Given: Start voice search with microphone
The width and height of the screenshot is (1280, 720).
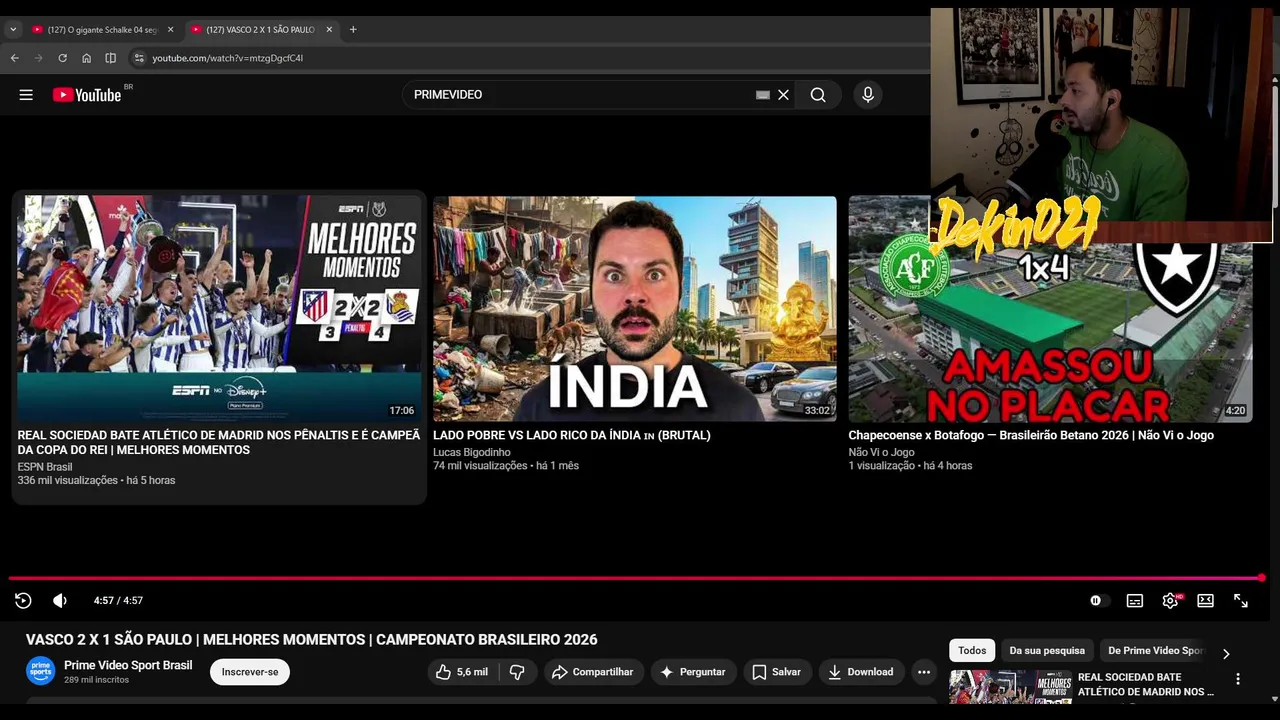Looking at the screenshot, I should (x=868, y=95).
